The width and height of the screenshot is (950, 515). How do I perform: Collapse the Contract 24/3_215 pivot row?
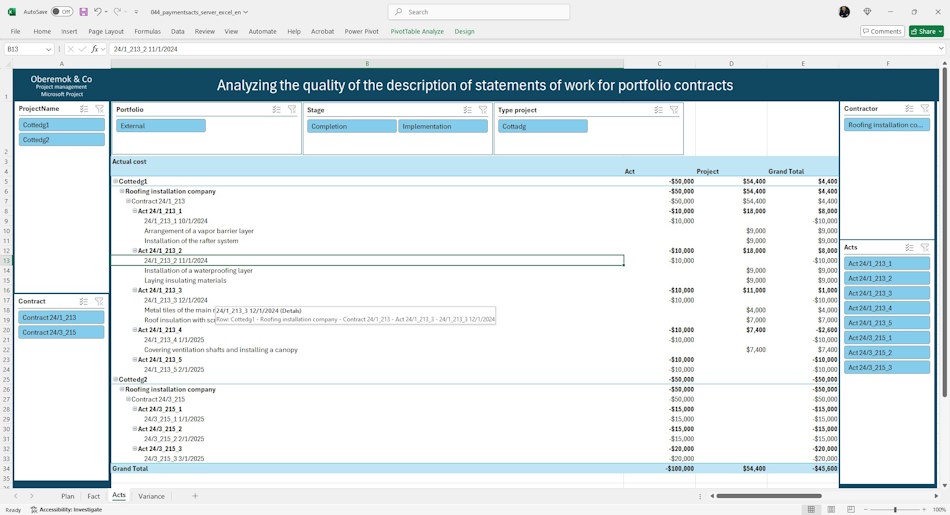coord(128,399)
